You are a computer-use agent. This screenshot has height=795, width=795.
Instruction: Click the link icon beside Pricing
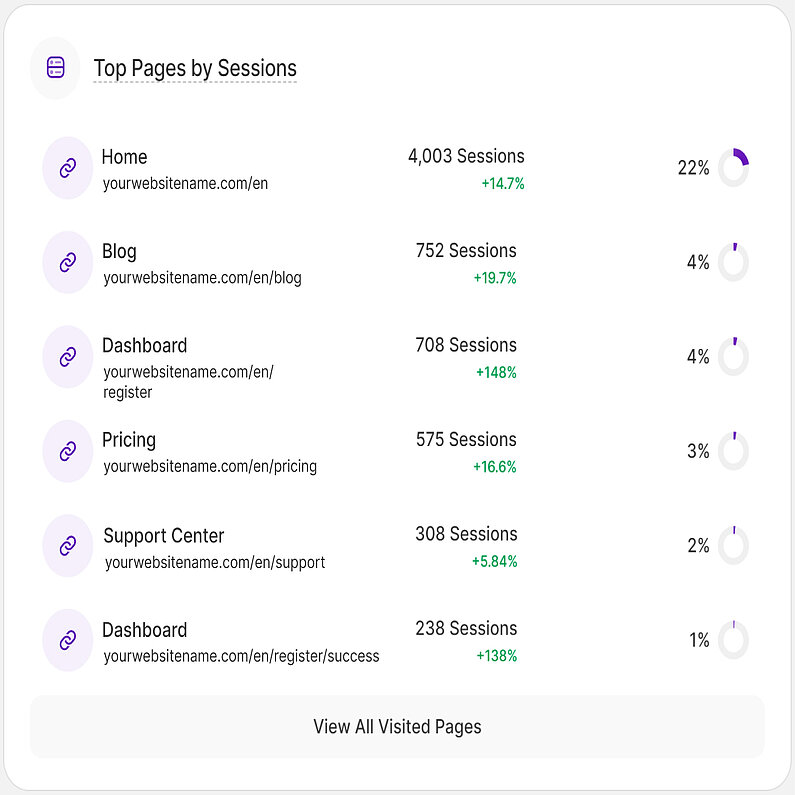click(x=68, y=451)
